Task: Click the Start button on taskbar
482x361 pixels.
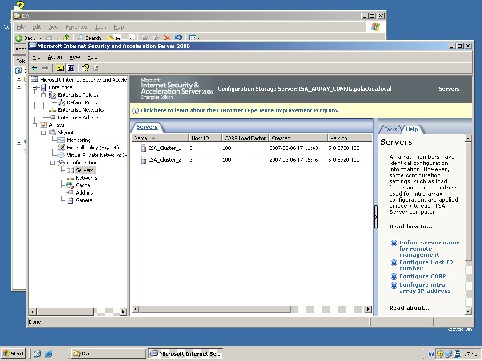Action: pos(13,353)
